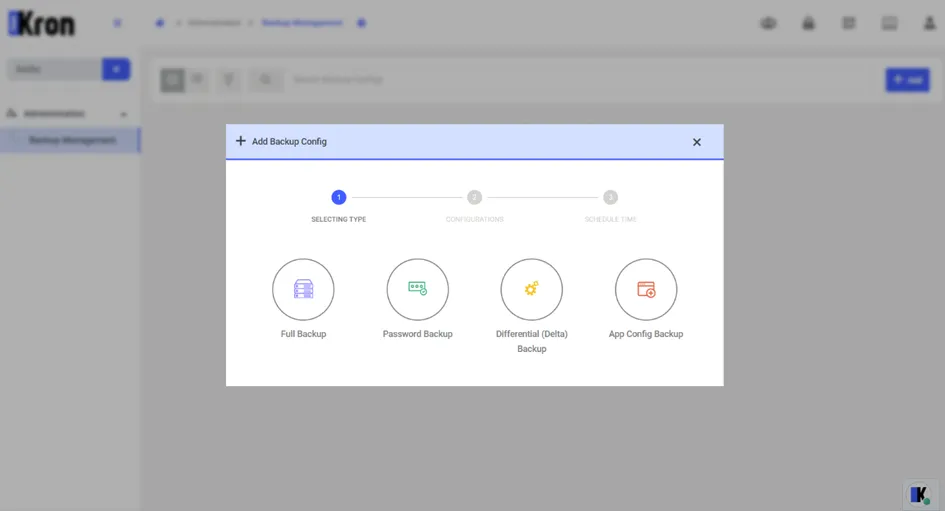The width and height of the screenshot is (945, 511).
Task: Select the App Config Backup icon
Action: pos(646,289)
